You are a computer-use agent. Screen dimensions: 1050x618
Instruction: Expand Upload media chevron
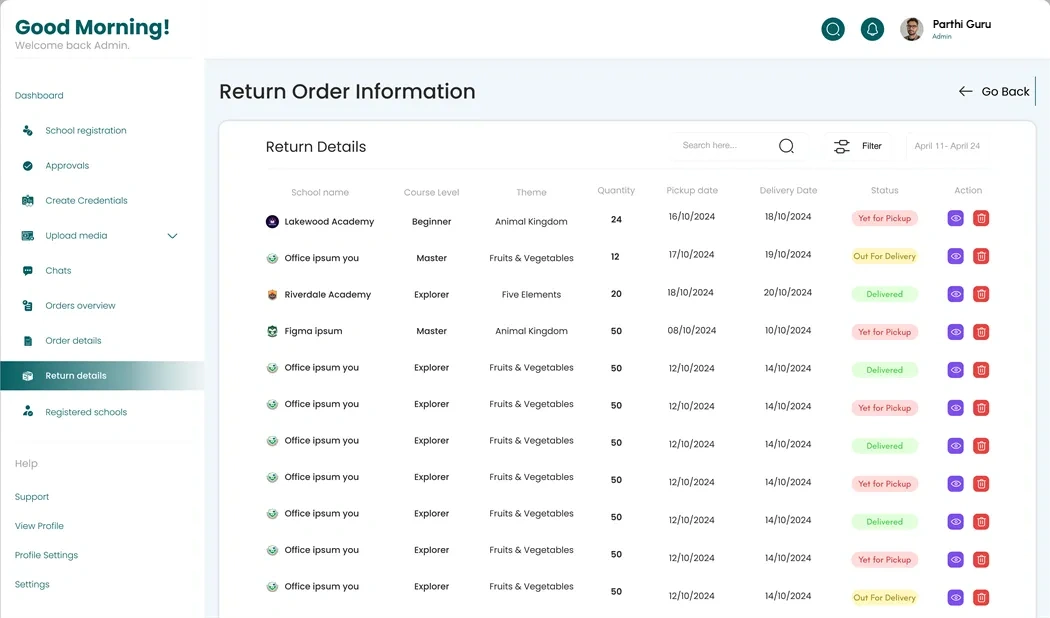coord(172,236)
